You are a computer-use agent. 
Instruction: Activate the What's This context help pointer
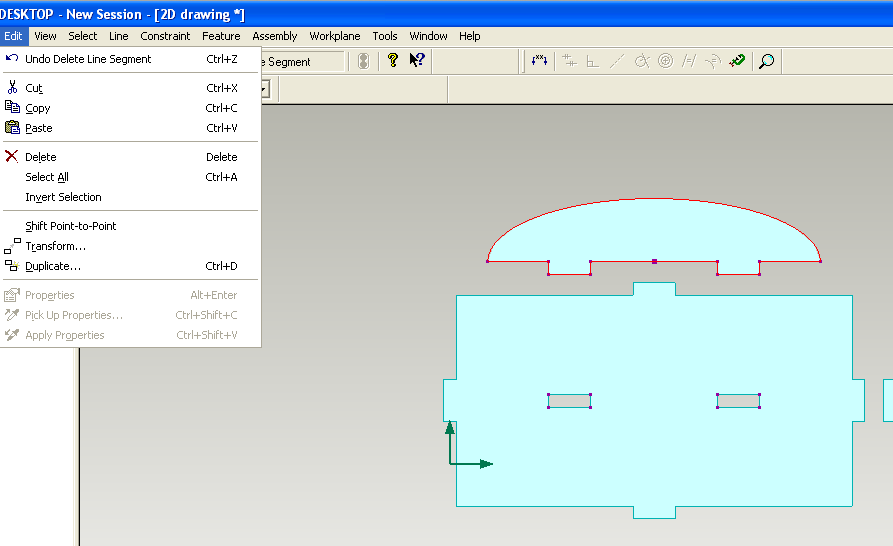(417, 60)
